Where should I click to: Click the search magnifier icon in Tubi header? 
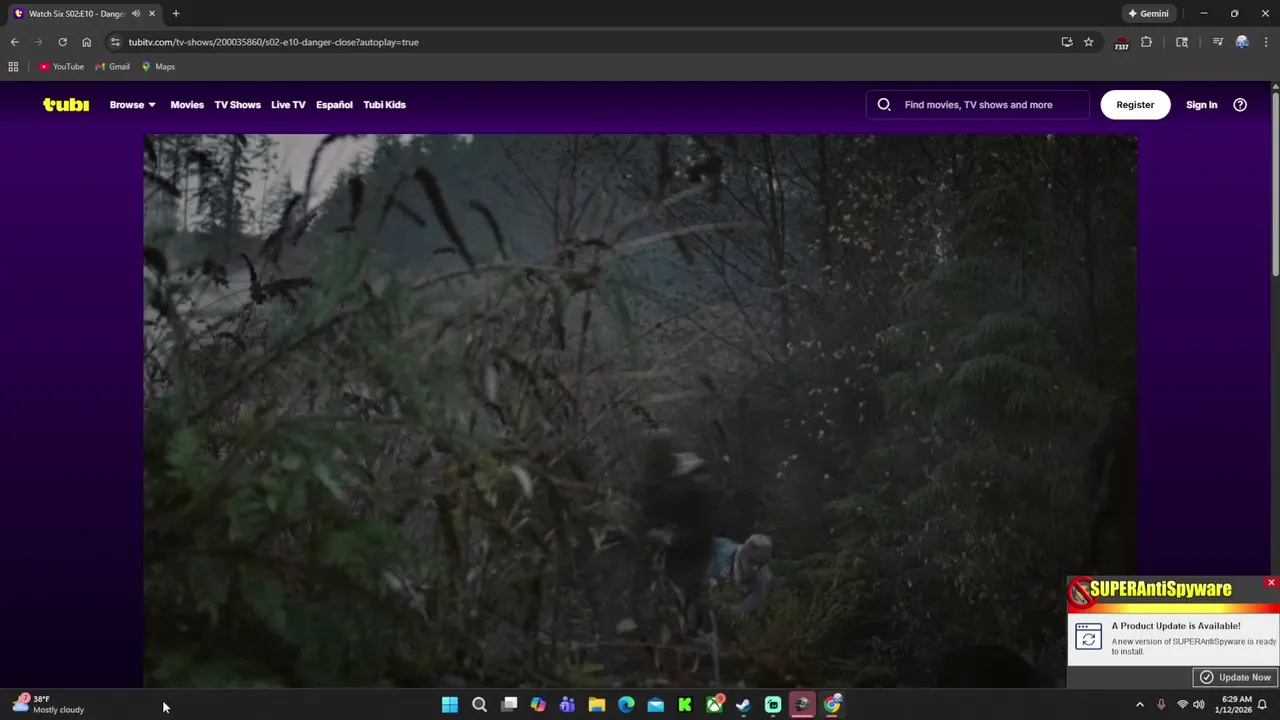coord(884,104)
